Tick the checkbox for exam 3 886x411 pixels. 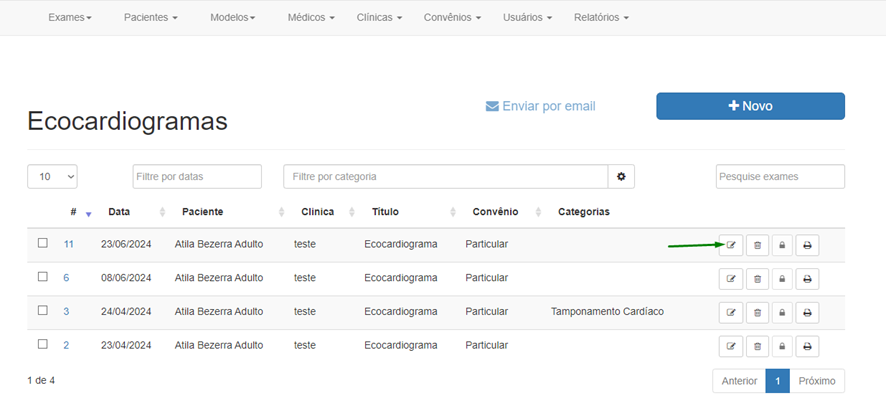[x=42, y=310]
